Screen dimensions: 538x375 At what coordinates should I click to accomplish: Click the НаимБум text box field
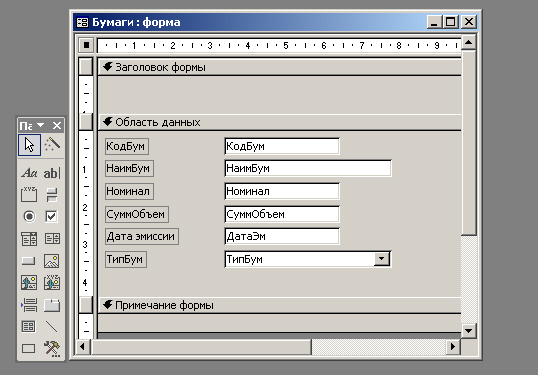click(308, 168)
